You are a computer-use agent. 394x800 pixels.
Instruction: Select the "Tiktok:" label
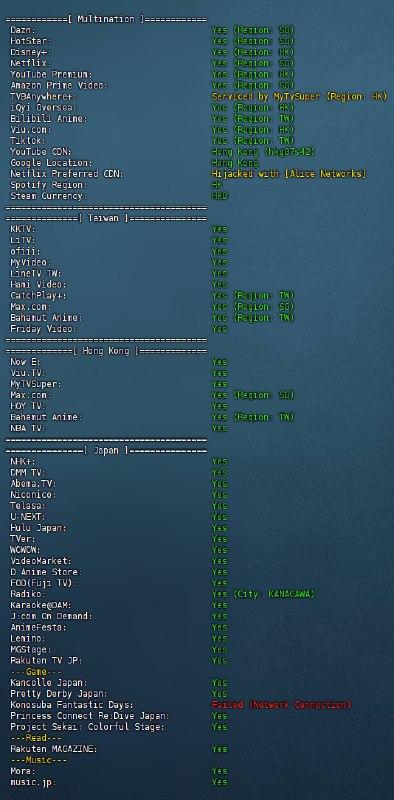click(x=28, y=141)
